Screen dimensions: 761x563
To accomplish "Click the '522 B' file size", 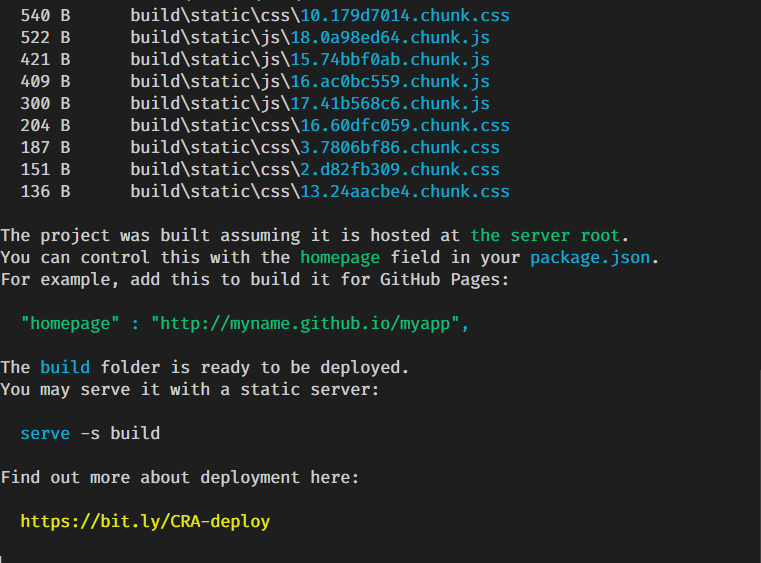I will click(x=45, y=37).
